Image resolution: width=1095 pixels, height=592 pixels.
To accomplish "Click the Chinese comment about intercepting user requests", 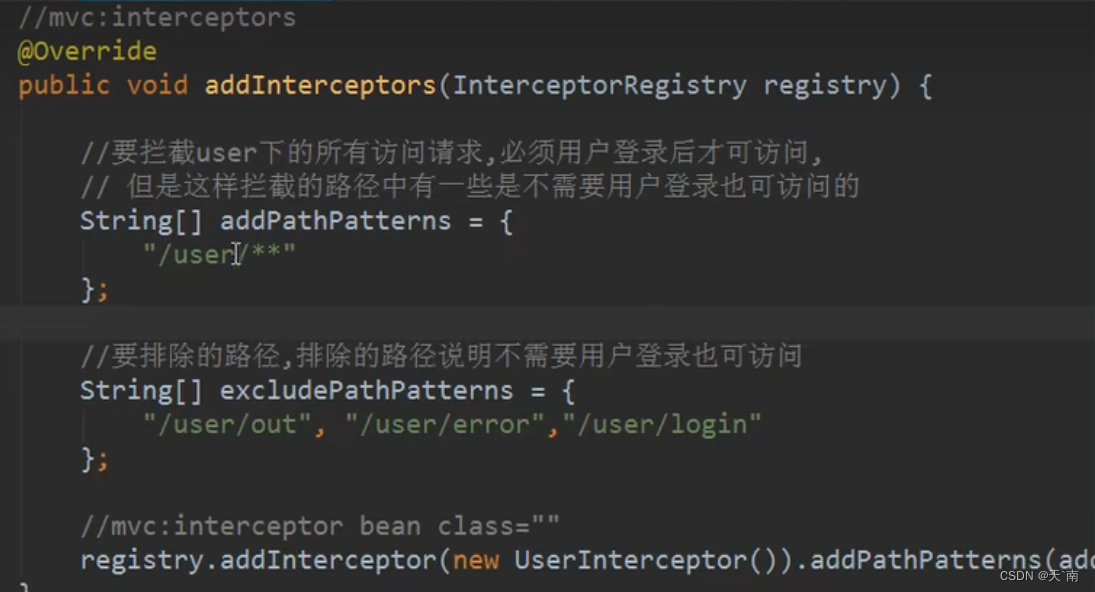I will (x=452, y=152).
